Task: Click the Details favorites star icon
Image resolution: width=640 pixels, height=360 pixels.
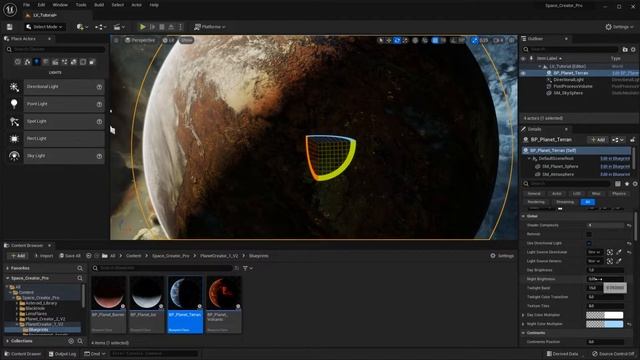Action: (627, 184)
